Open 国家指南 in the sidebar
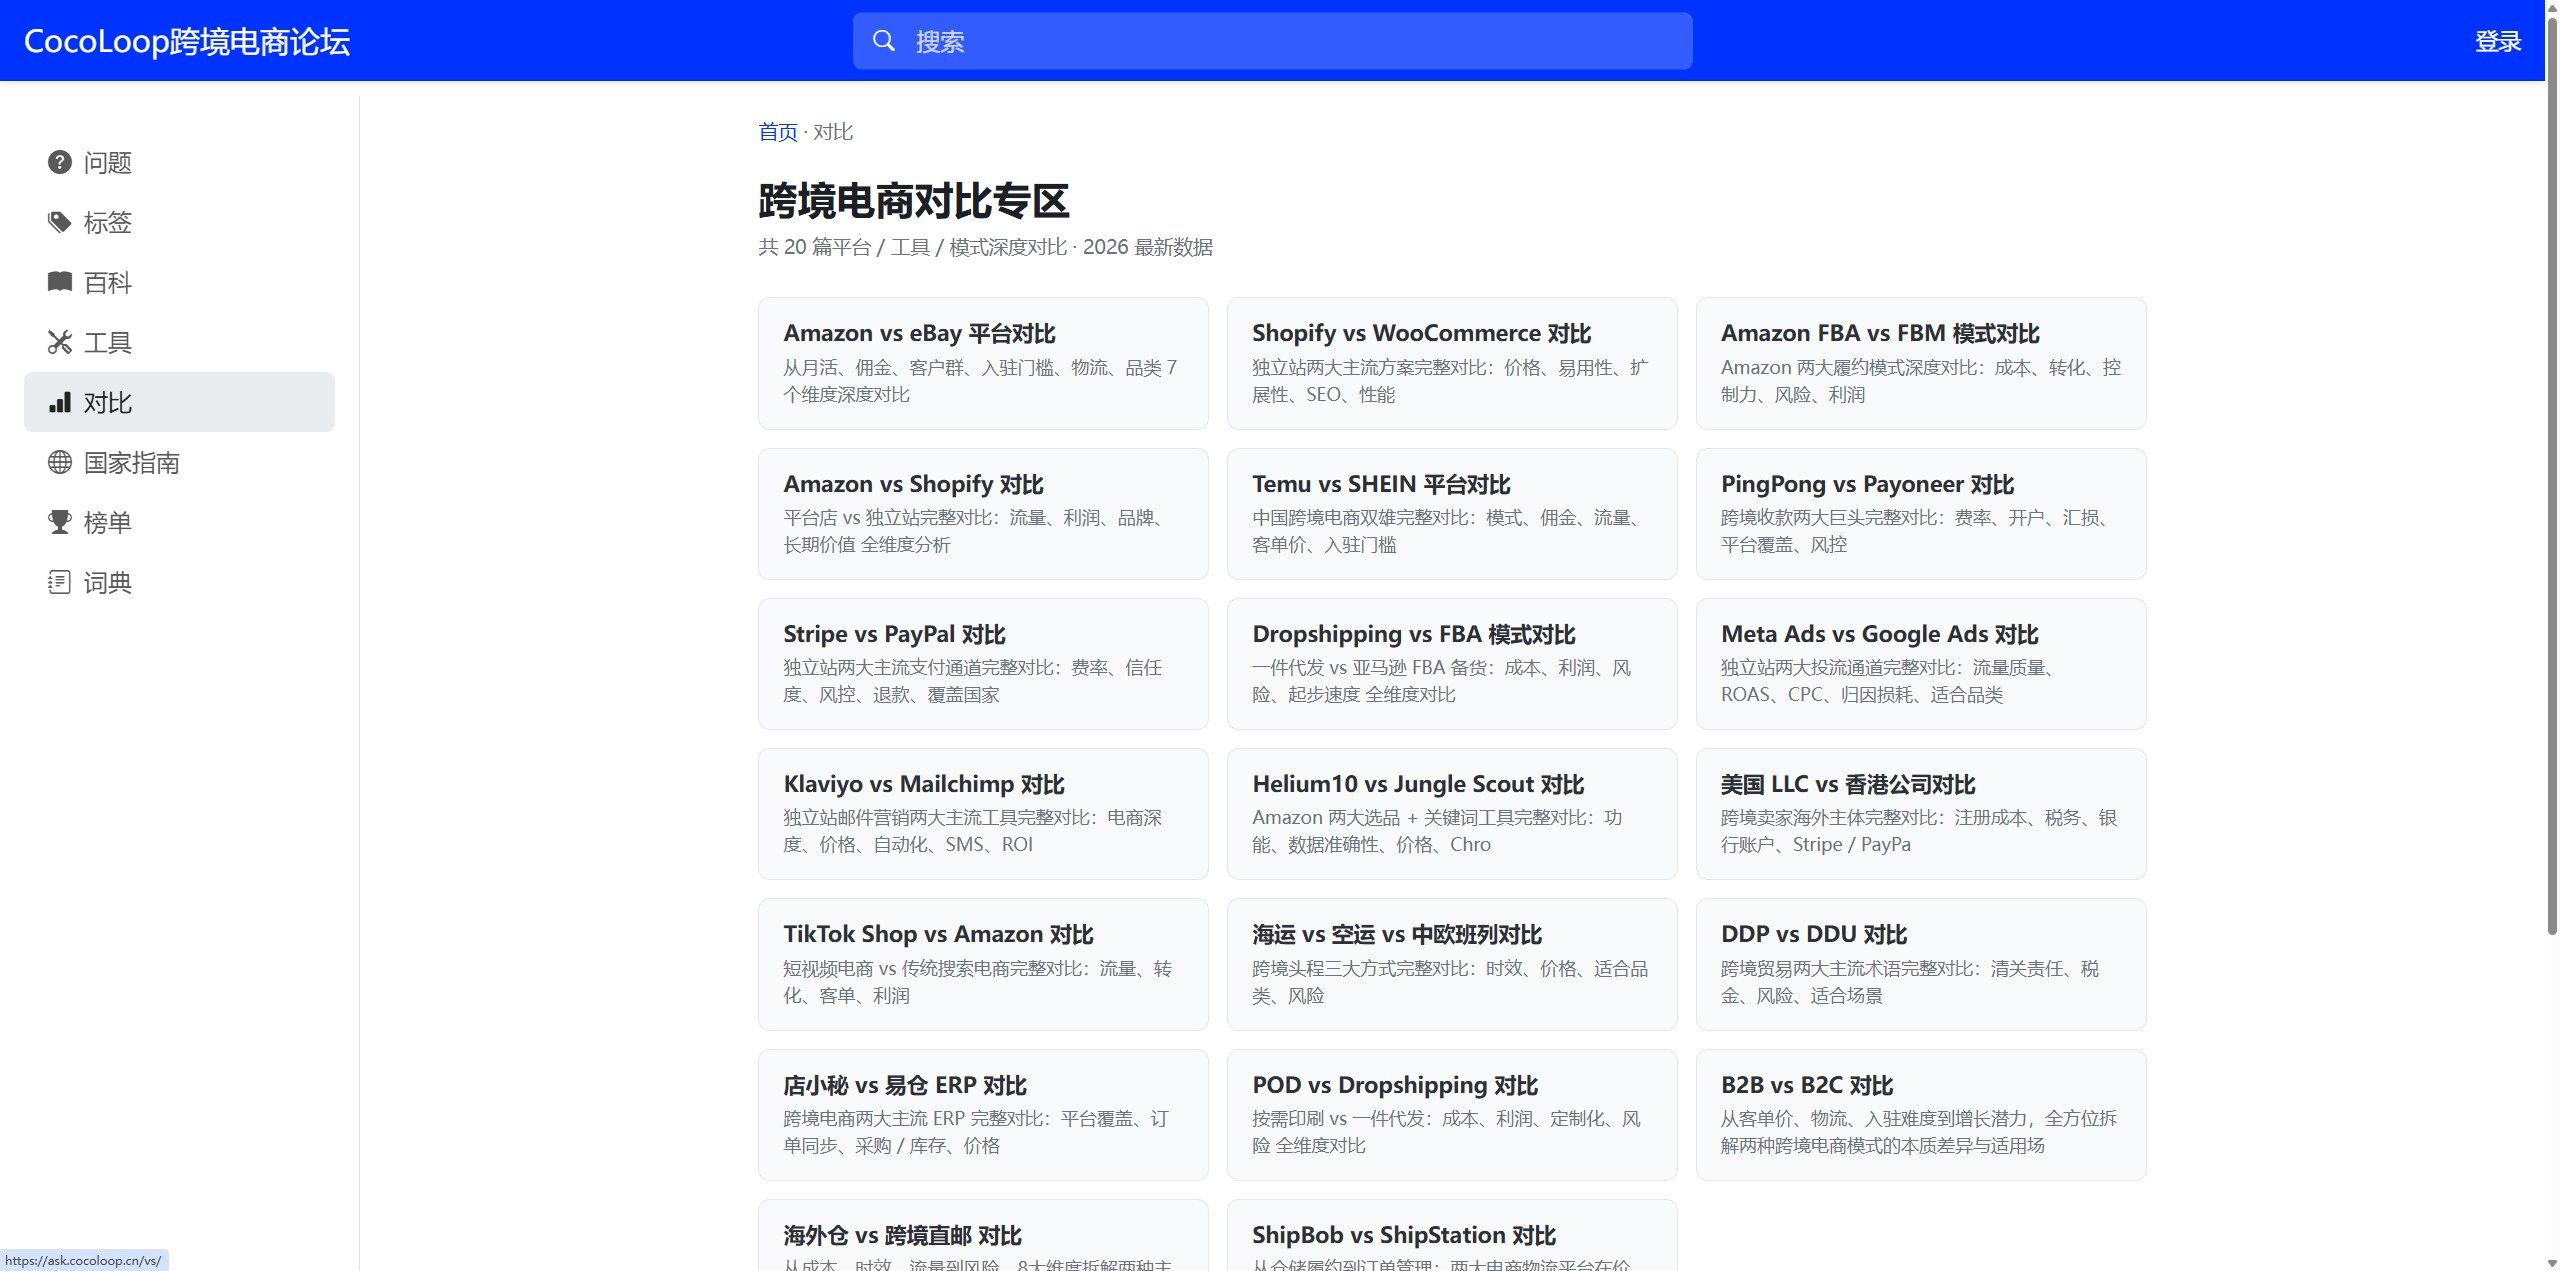This screenshot has width=2560, height=1271. point(179,462)
